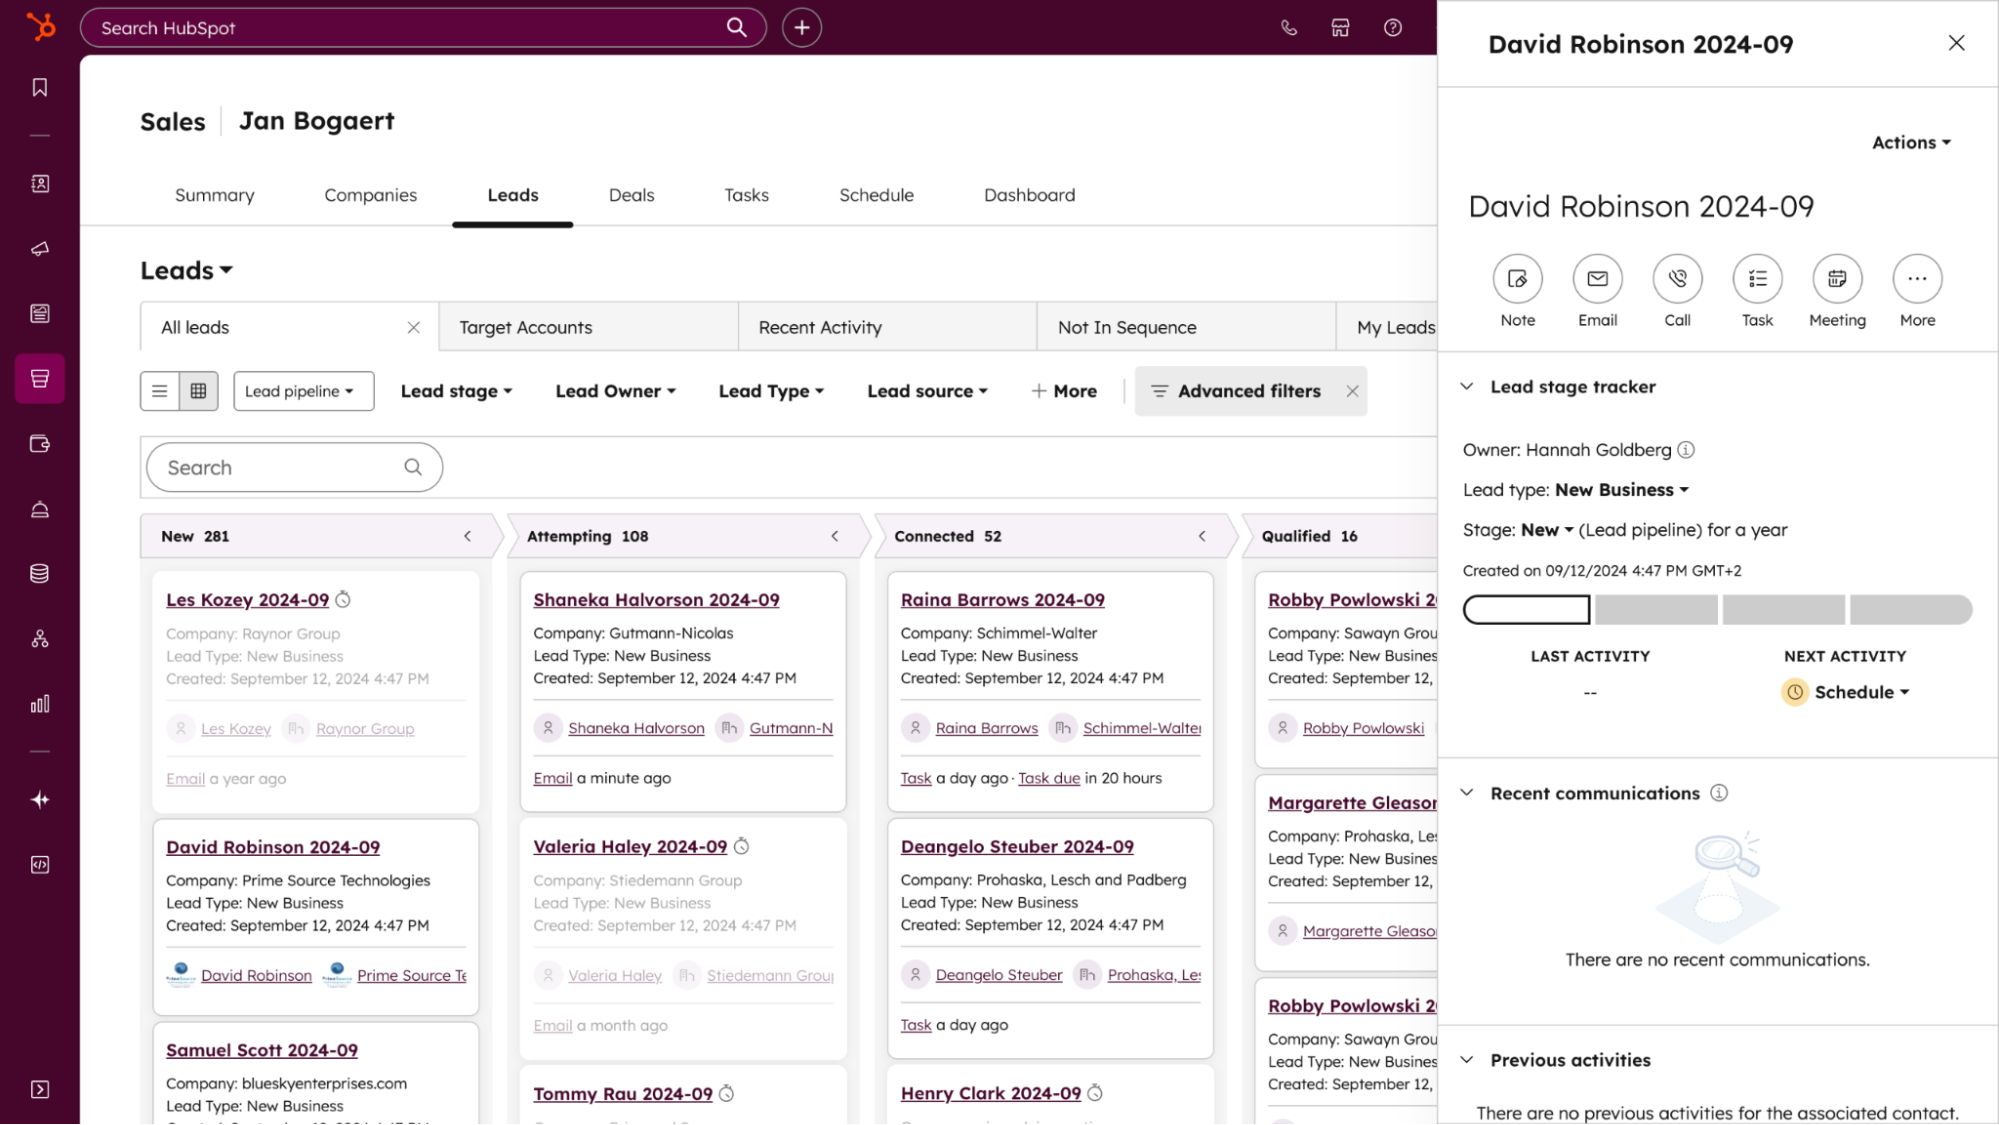
Task: Switch to list view layout
Action: pyautogui.click(x=160, y=391)
